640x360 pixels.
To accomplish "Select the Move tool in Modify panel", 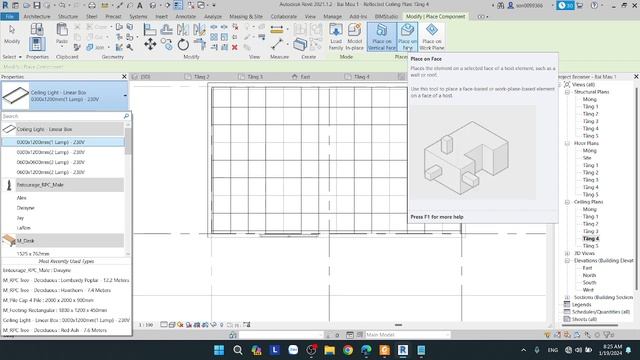I will click(x=150, y=44).
